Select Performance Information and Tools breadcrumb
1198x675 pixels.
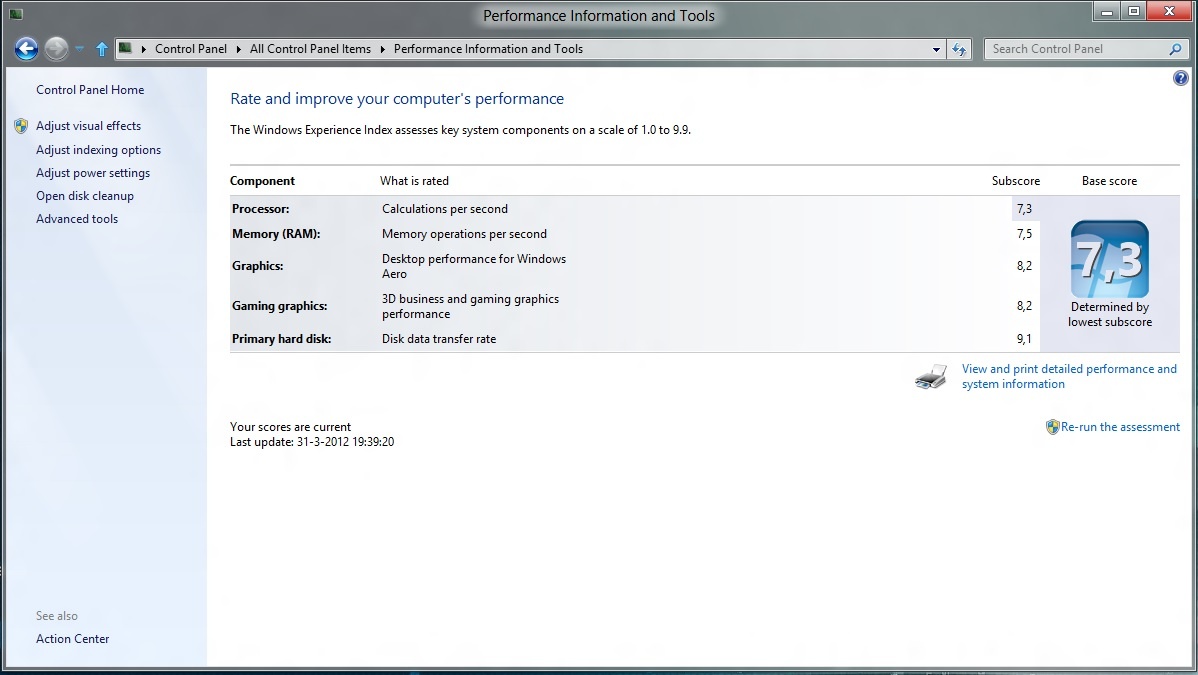coord(488,49)
